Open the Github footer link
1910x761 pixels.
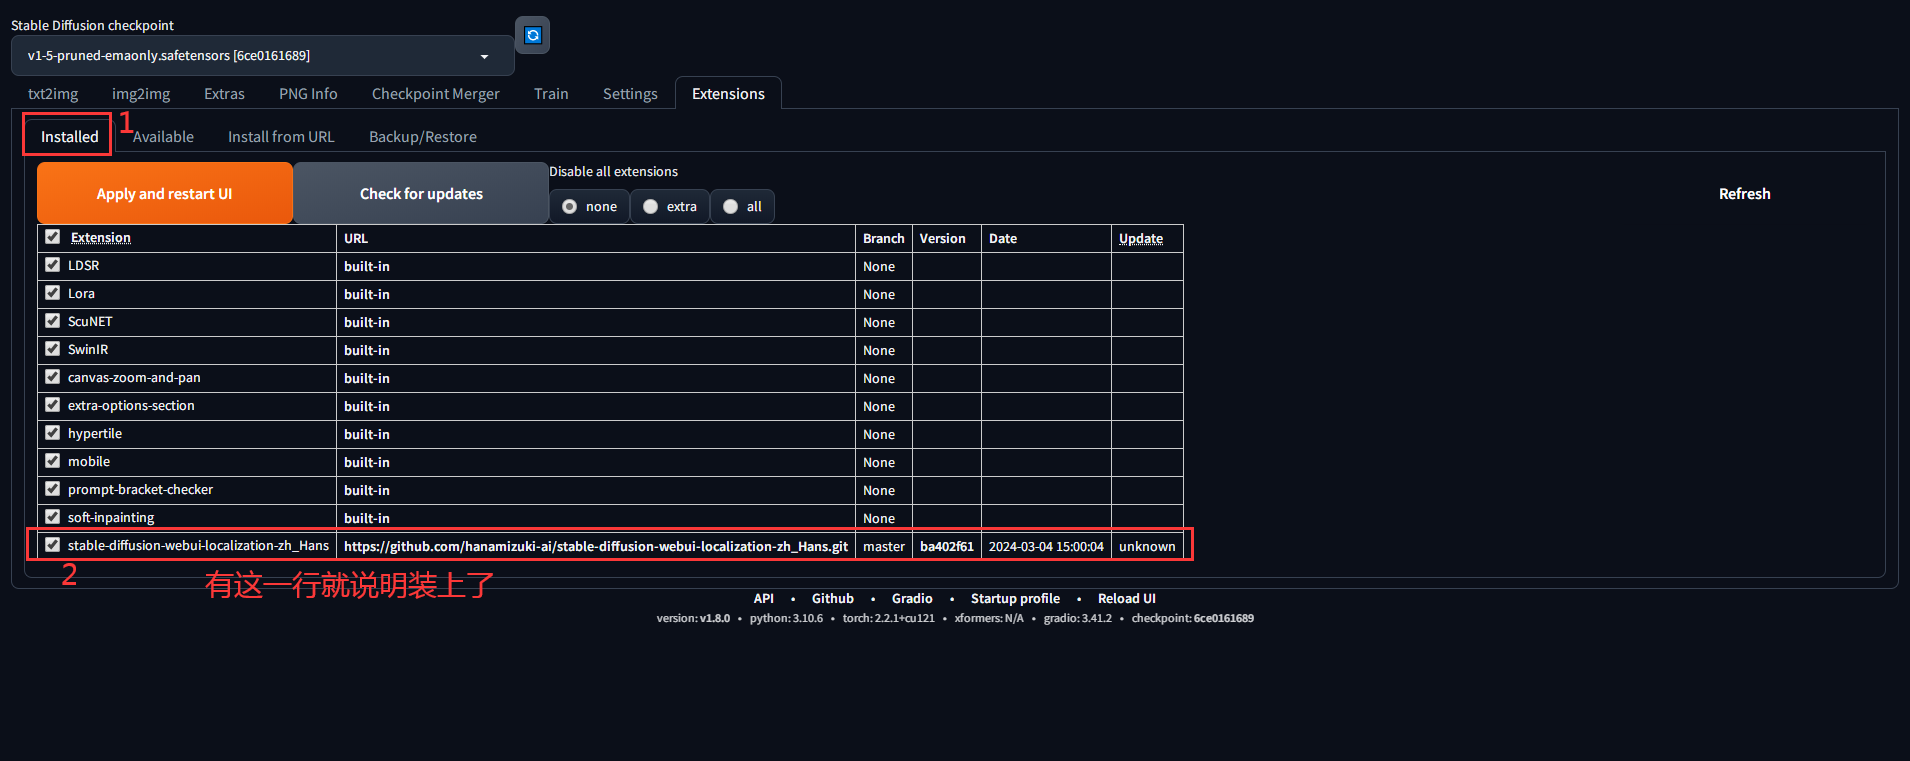[x=833, y=598]
